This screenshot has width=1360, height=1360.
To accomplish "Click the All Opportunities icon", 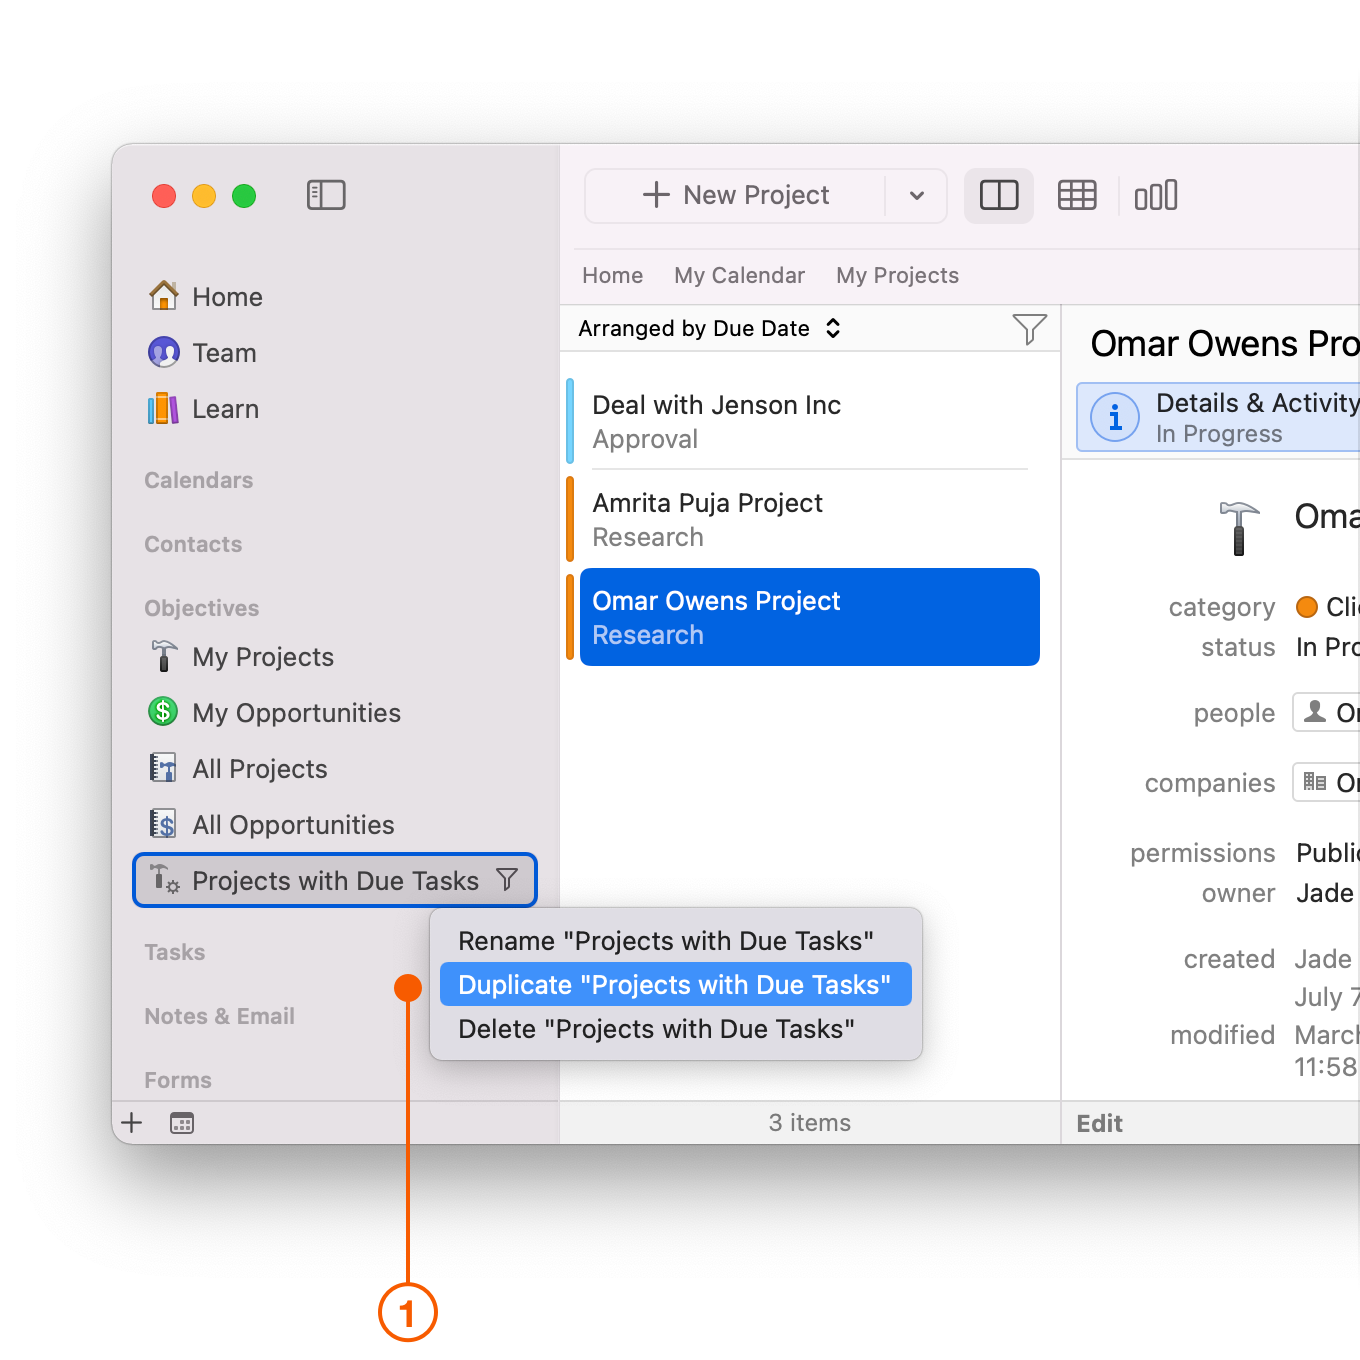I will pos(163,824).
